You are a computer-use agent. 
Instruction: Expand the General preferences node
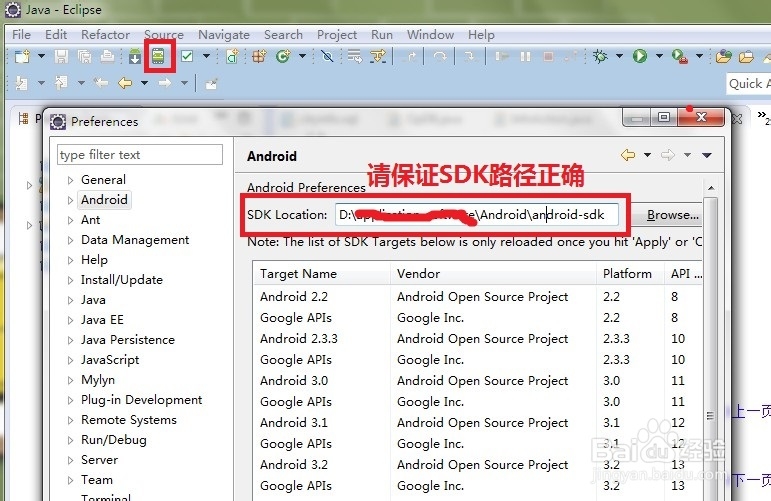point(70,180)
